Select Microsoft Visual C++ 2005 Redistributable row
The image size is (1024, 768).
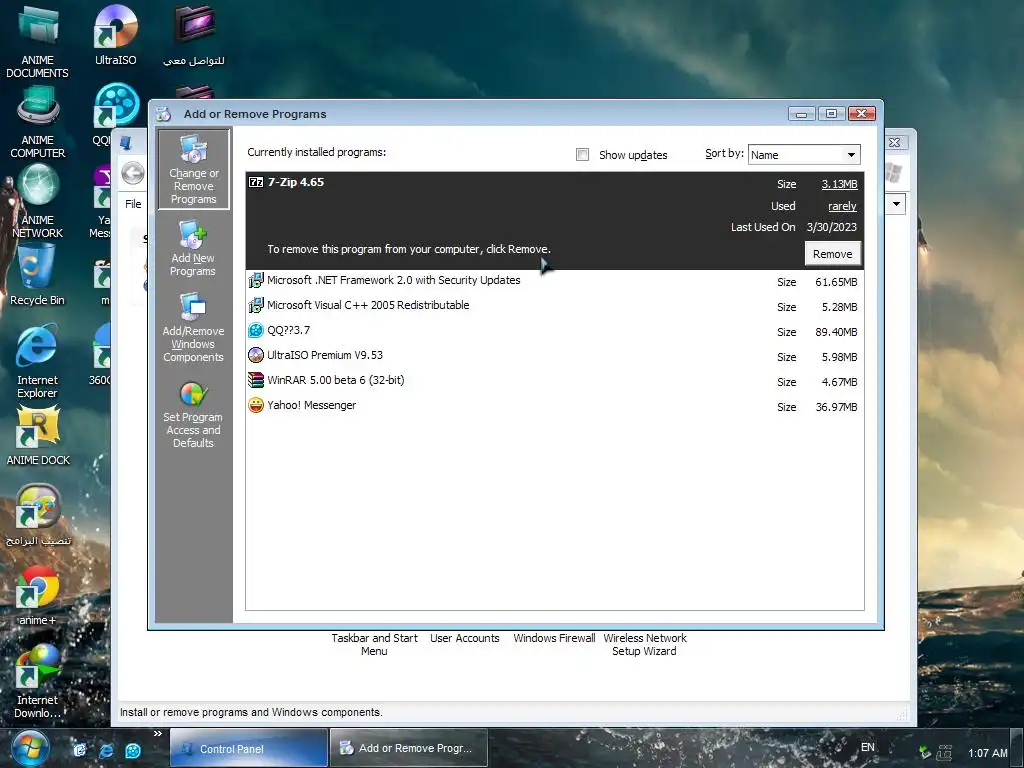pos(554,306)
